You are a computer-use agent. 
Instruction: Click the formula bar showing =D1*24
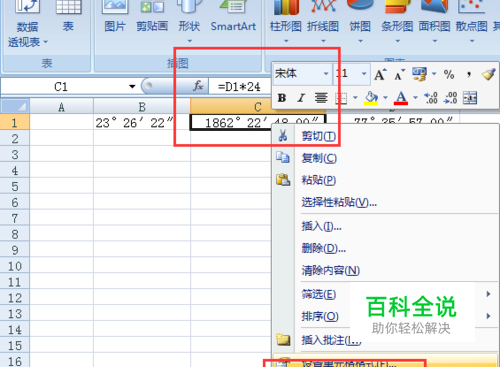coord(239,87)
